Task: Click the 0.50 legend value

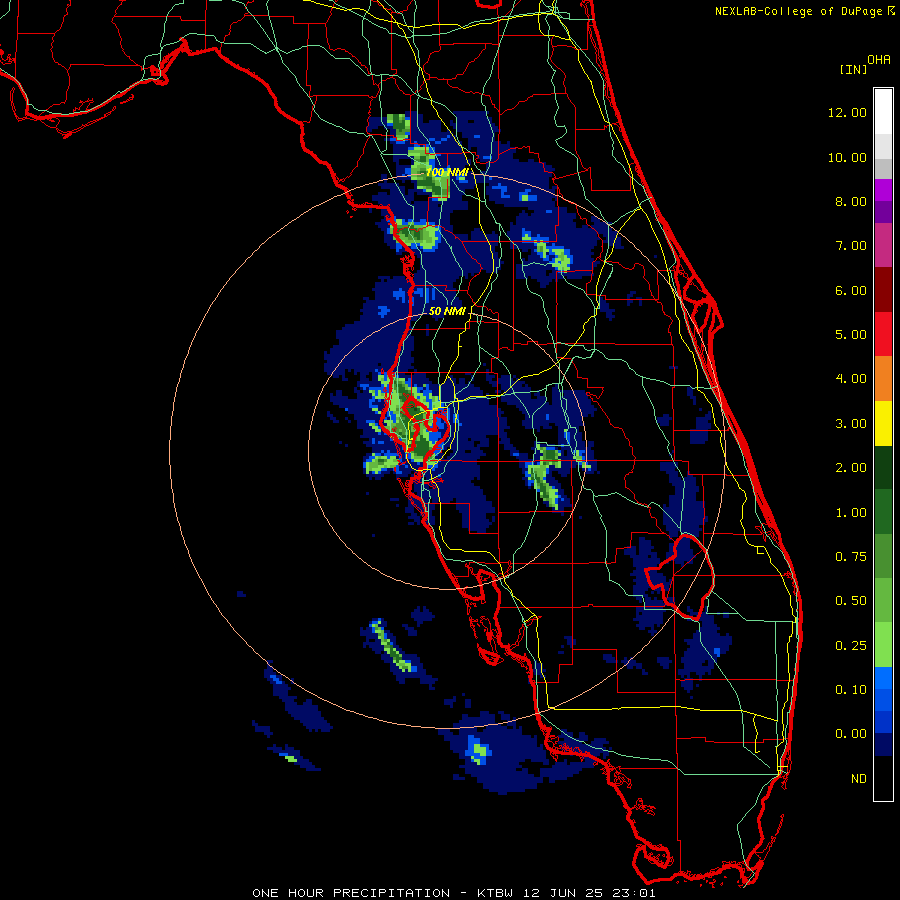Action: point(851,601)
